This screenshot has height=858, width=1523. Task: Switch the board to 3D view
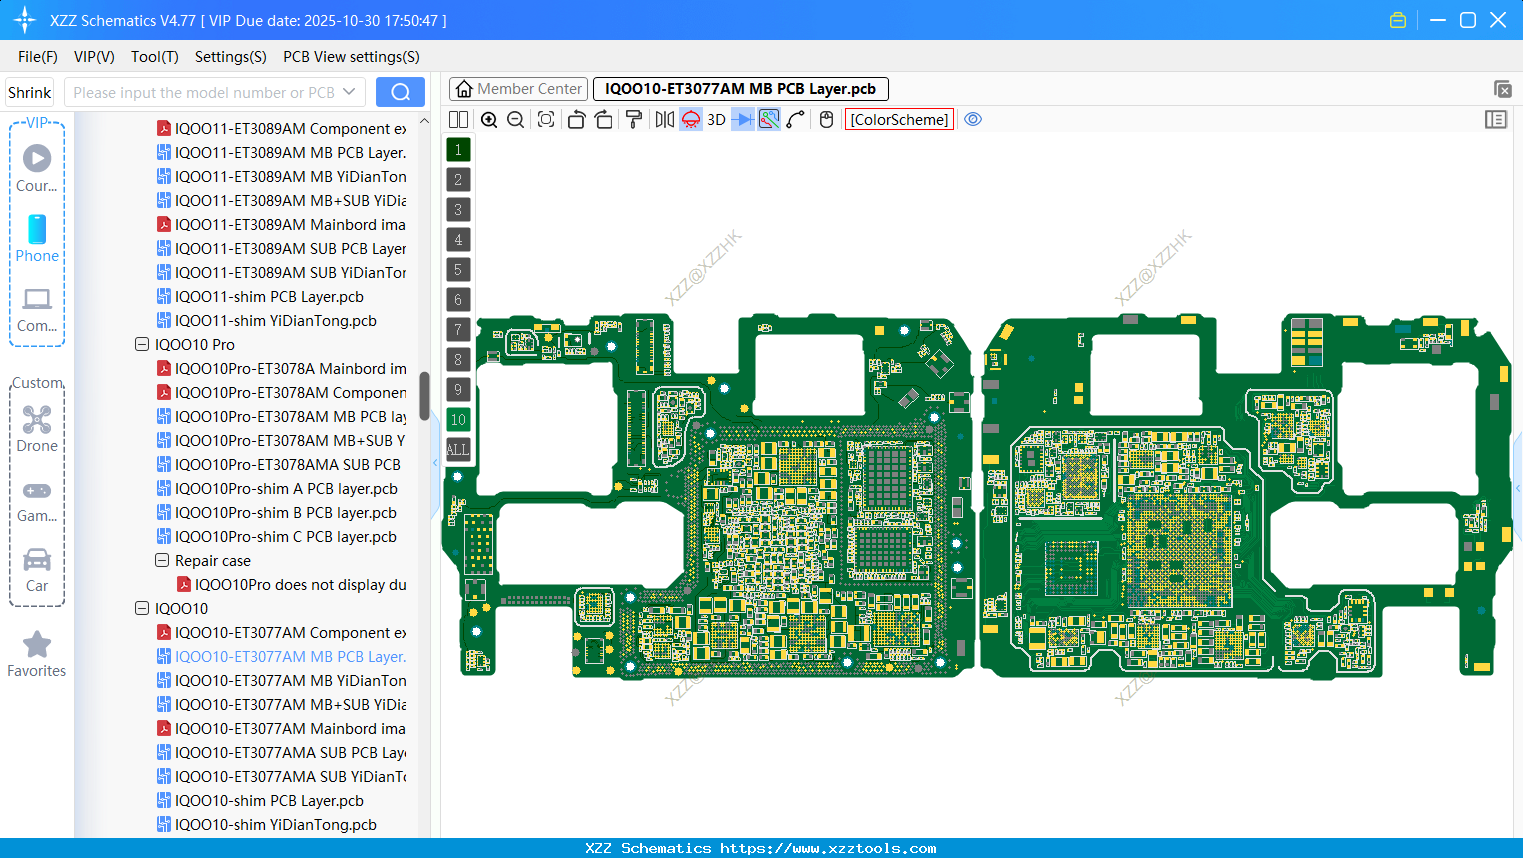[714, 119]
